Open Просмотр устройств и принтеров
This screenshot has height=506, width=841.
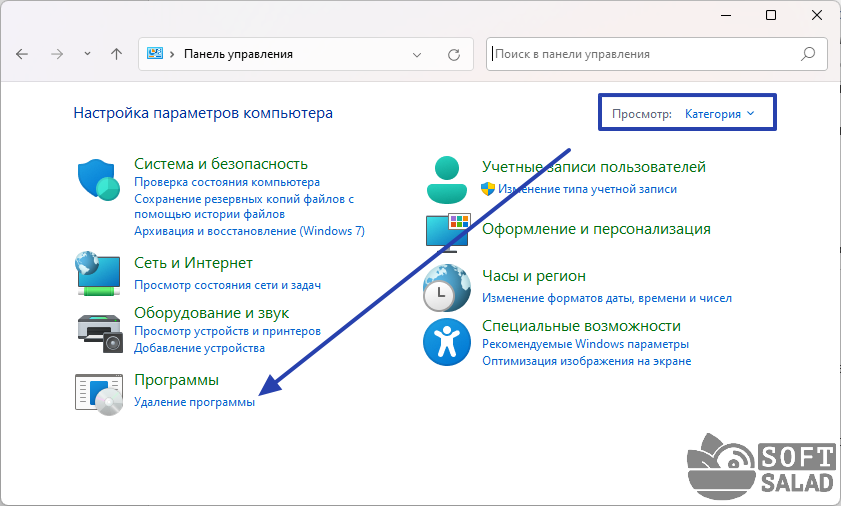click(227, 331)
